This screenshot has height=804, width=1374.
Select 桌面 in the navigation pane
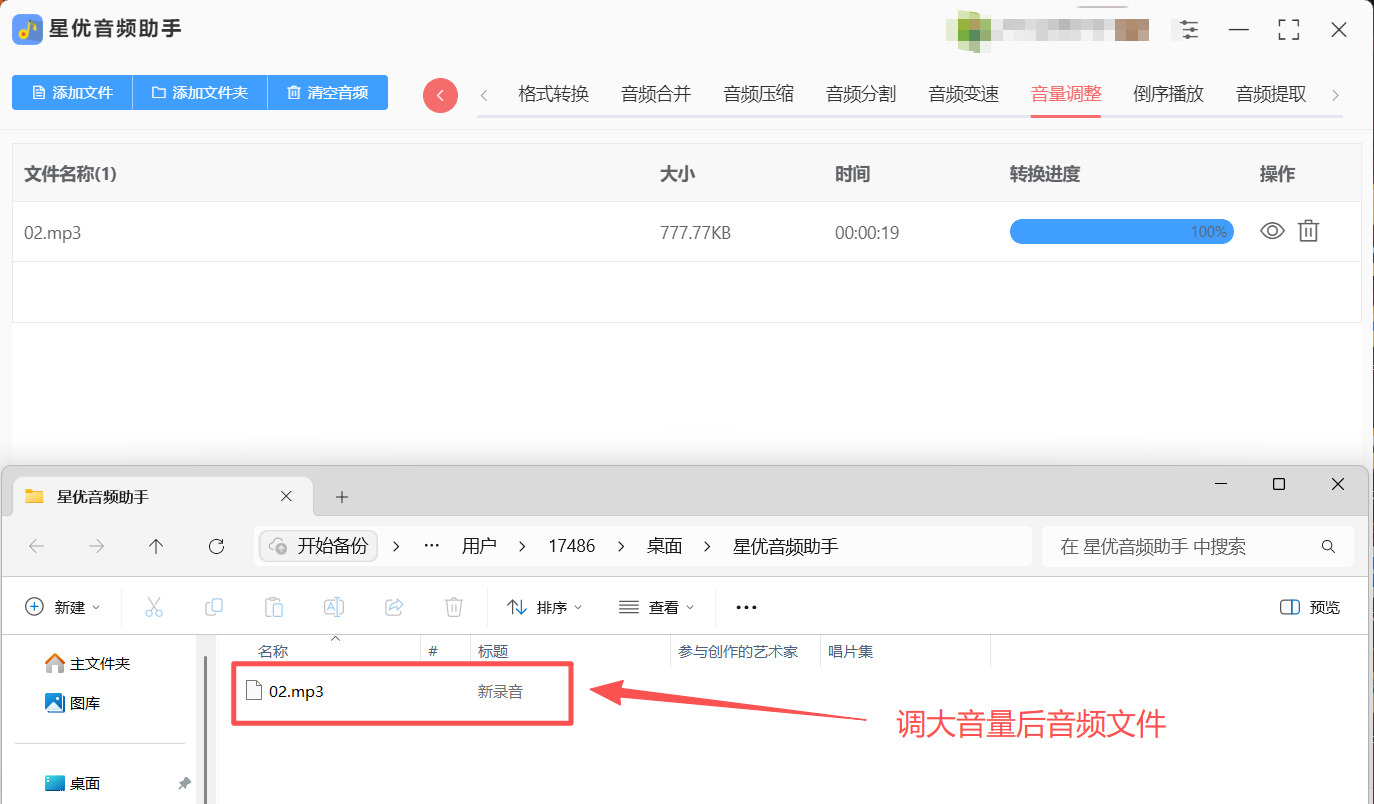73,783
